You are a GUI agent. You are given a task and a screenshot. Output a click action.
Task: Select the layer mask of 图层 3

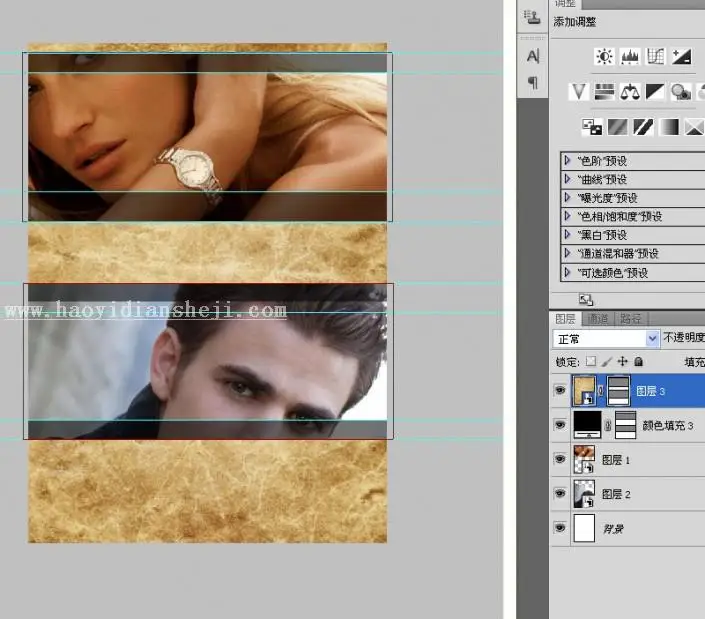pyautogui.click(x=618, y=390)
